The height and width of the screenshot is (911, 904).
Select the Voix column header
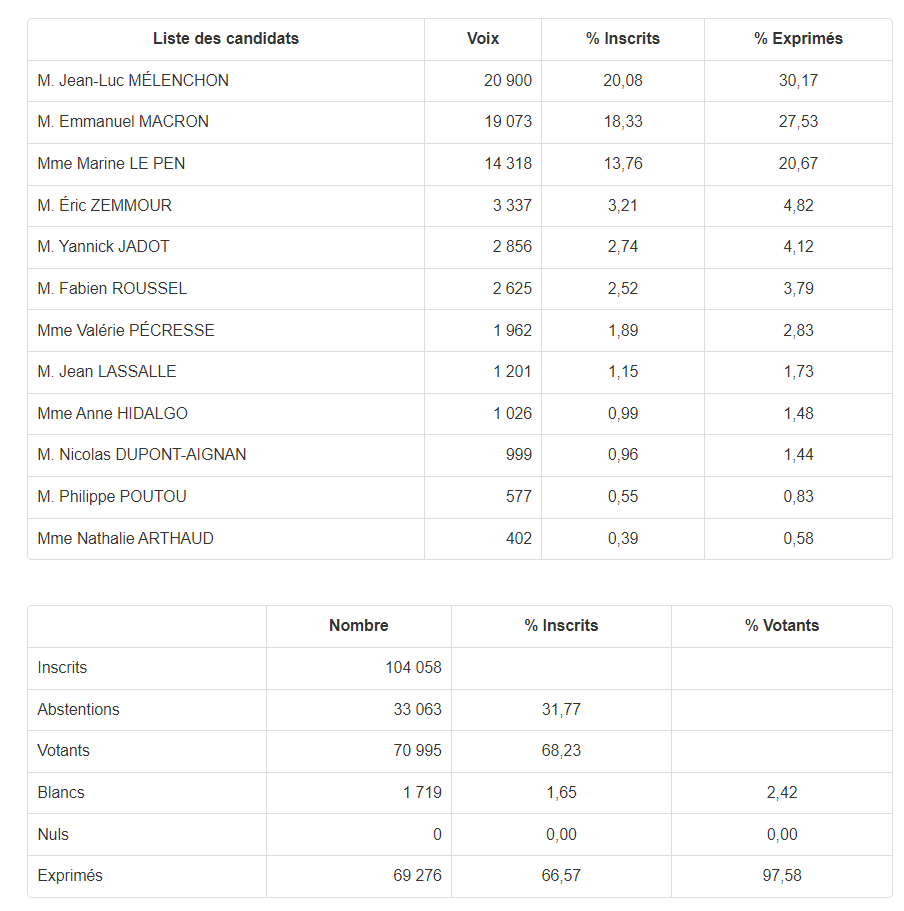(x=483, y=39)
